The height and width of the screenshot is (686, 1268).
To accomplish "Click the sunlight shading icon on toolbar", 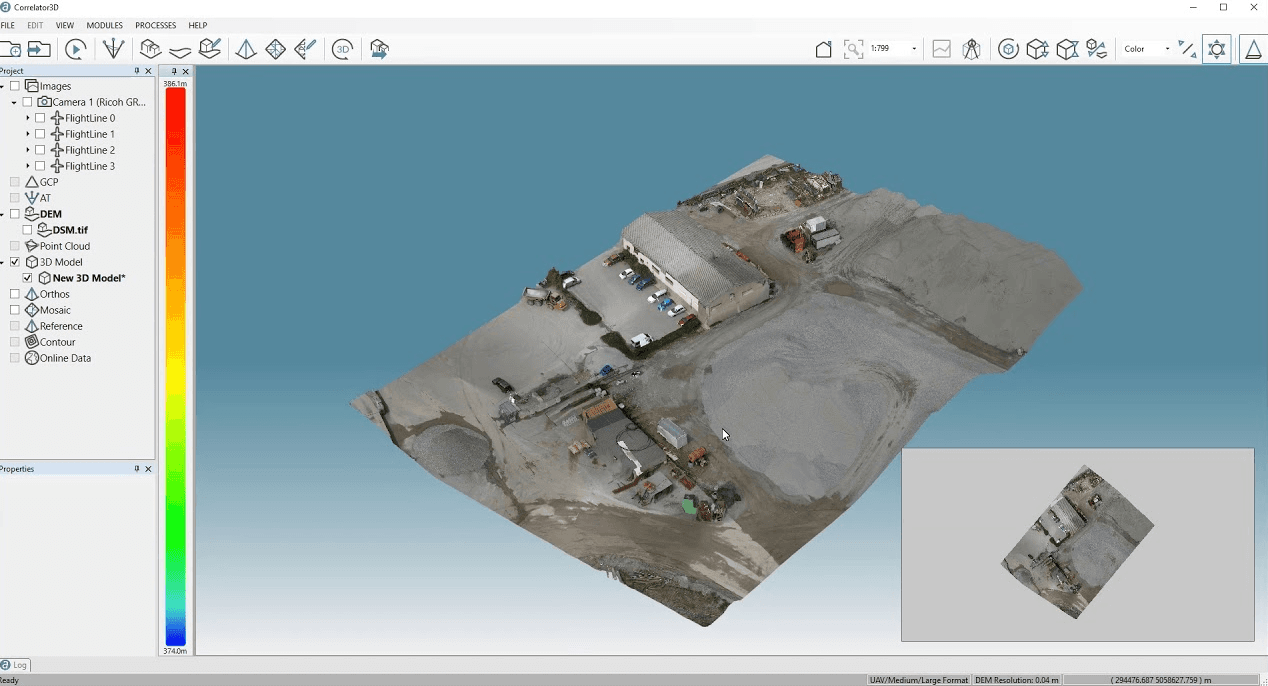I will (1217, 48).
